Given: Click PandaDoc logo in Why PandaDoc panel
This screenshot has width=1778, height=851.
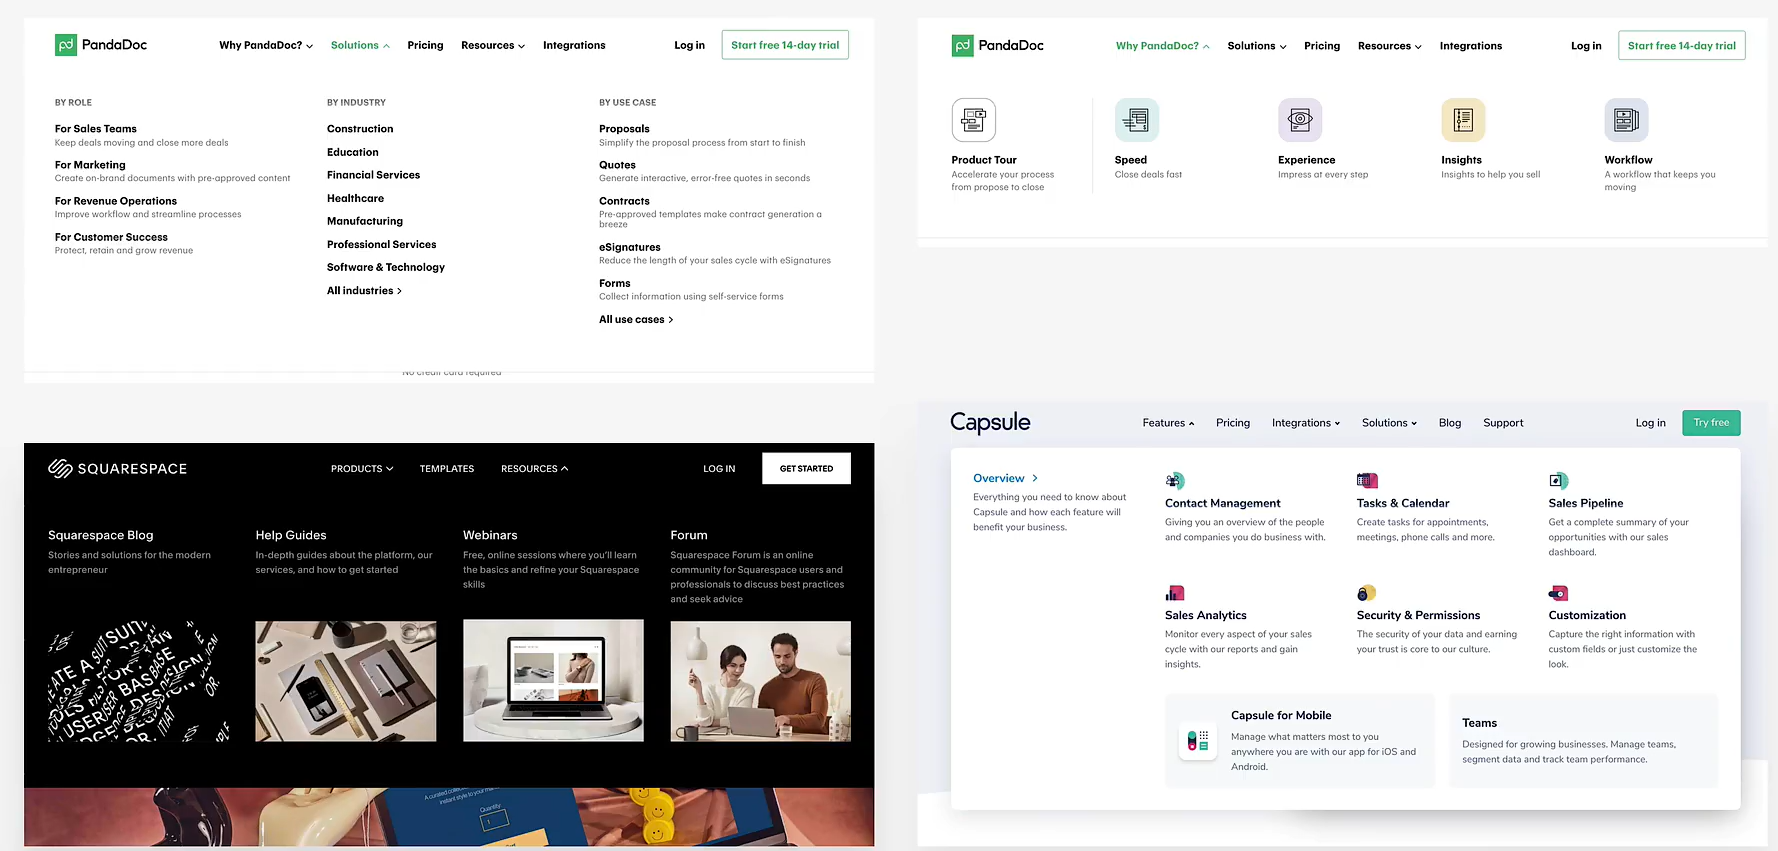Looking at the screenshot, I should pyautogui.click(x=998, y=45).
